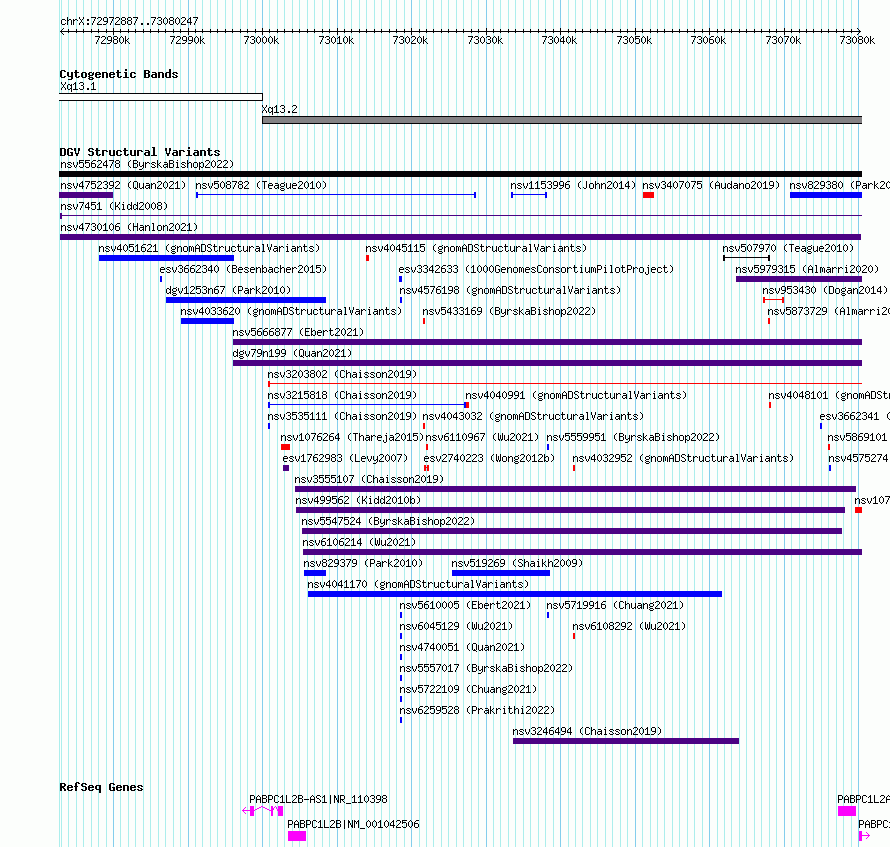Screen dimensions: 890x847
Task: Click nsv5547524 (ByrskaBishop2022) label
Action: tap(388, 522)
